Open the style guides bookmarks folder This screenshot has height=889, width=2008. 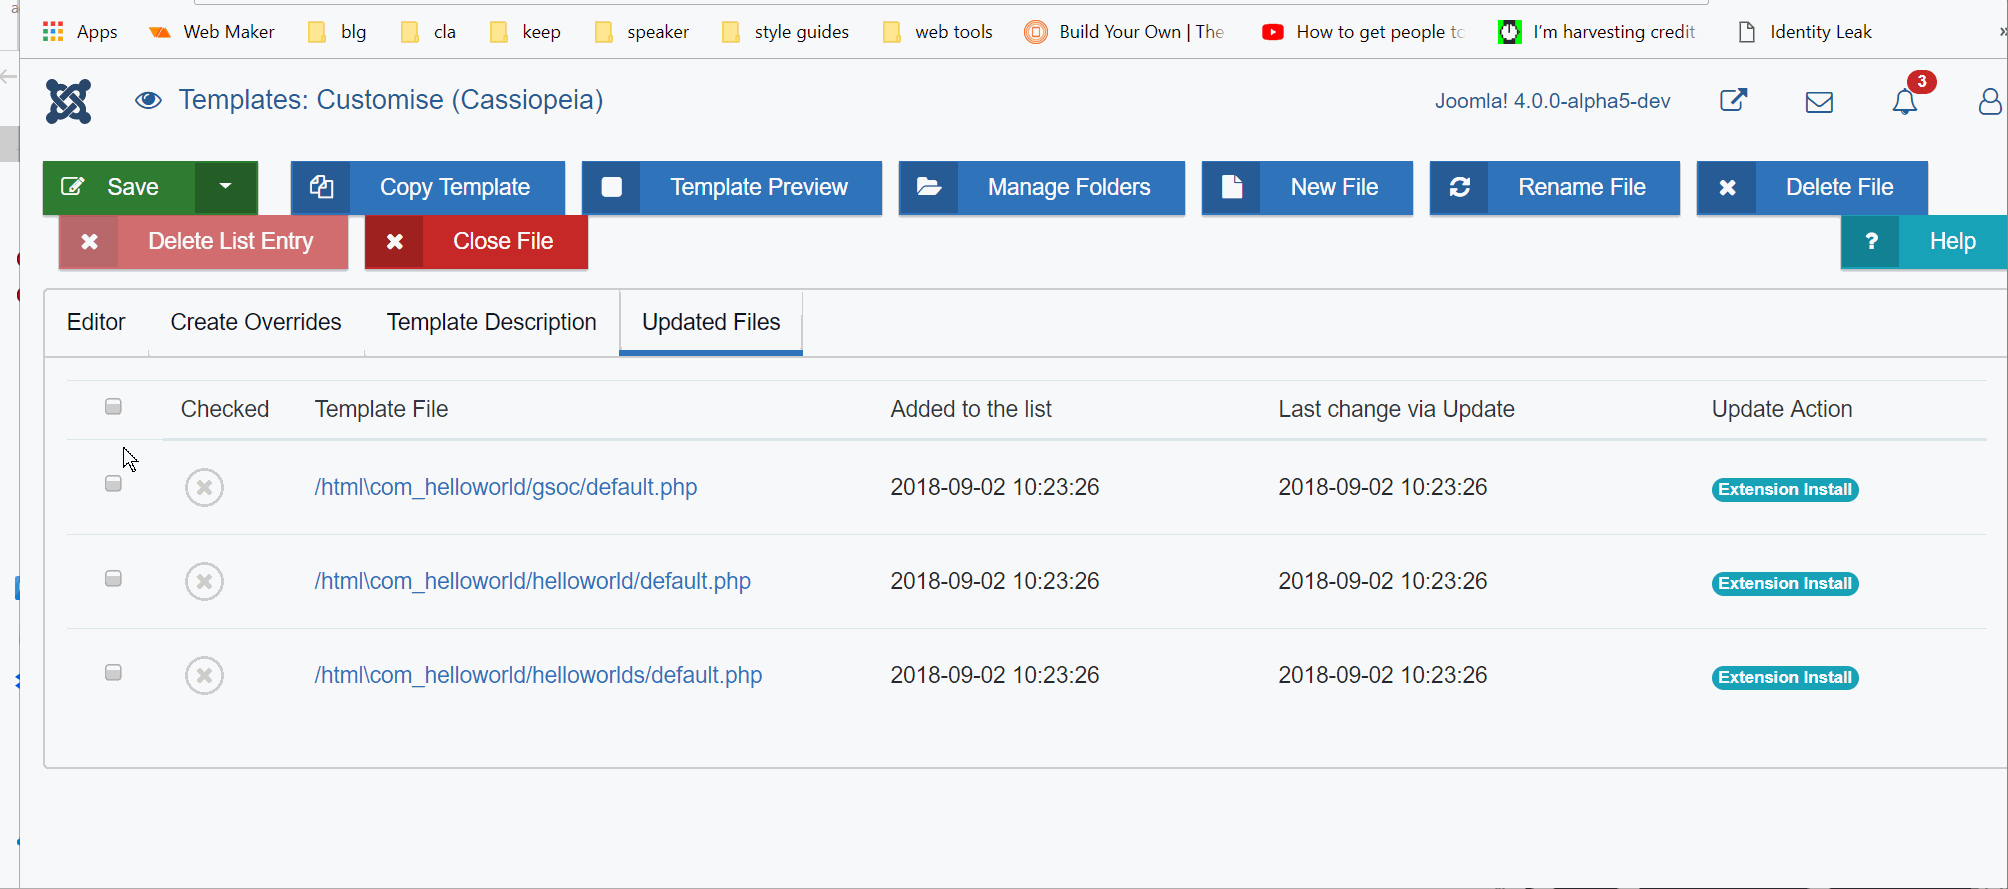785,32
